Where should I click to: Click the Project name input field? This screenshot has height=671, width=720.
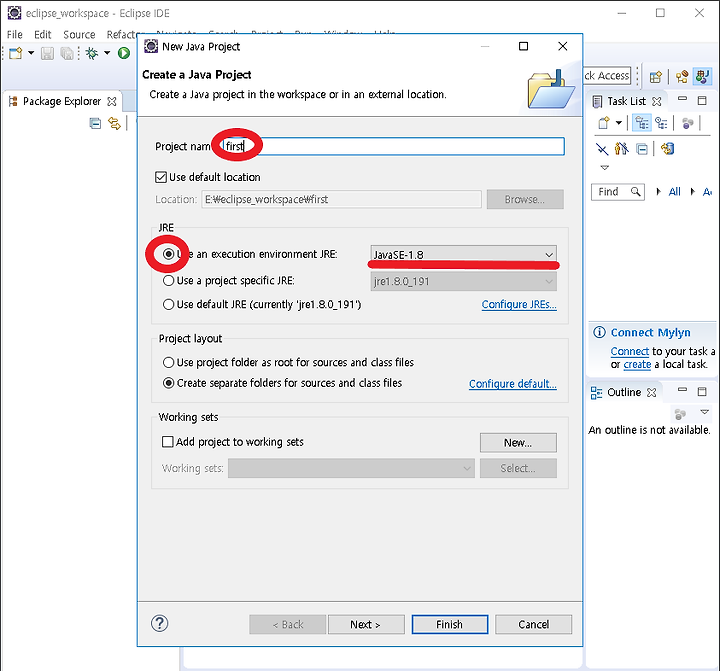[x=394, y=147]
